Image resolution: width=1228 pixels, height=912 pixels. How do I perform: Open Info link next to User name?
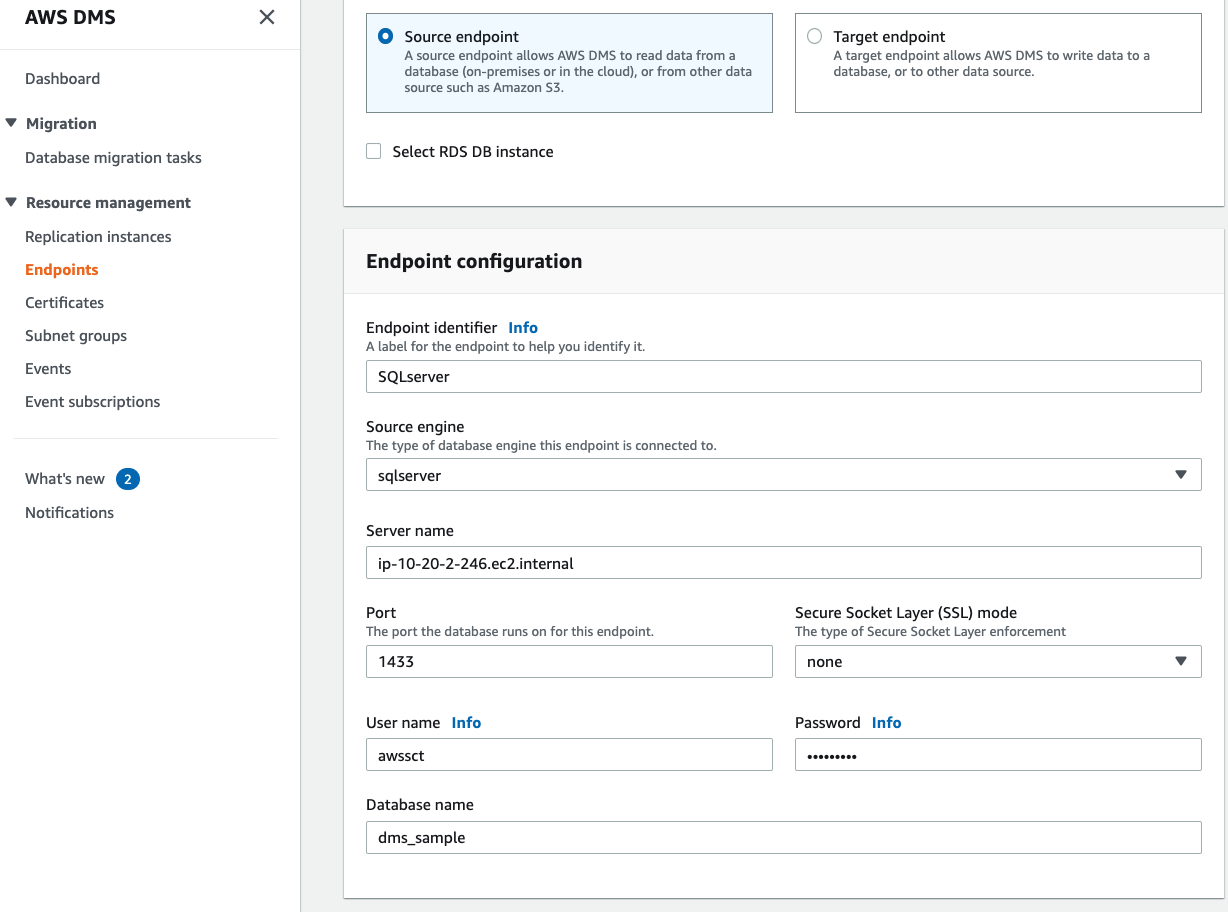466,722
